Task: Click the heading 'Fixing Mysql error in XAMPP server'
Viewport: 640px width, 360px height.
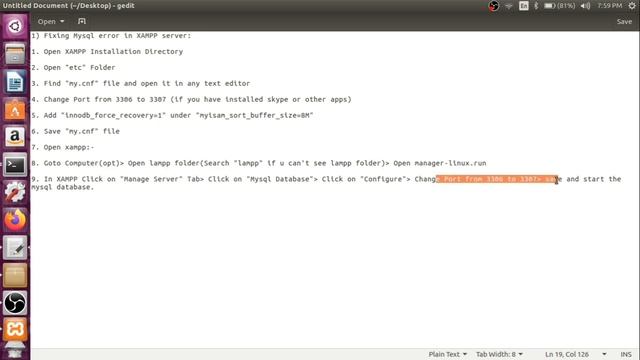Action: tap(111, 36)
